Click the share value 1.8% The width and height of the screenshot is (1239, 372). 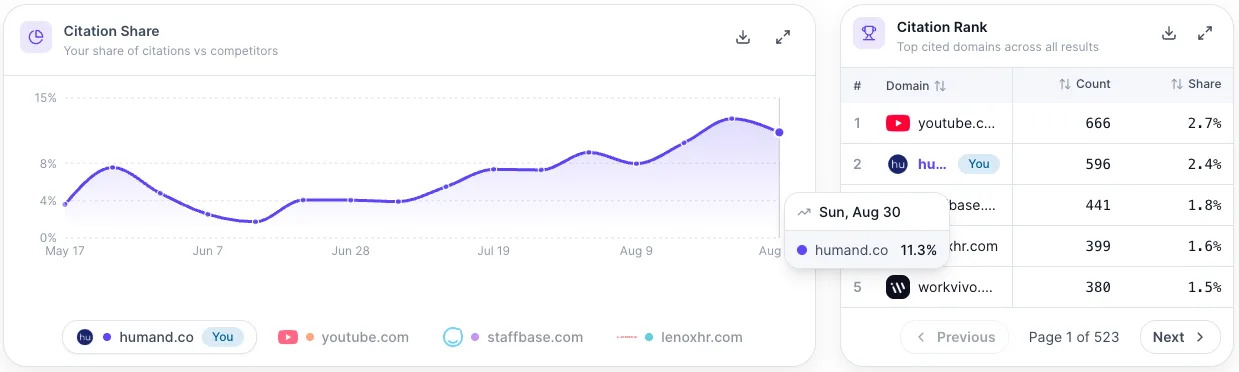[1204, 205]
